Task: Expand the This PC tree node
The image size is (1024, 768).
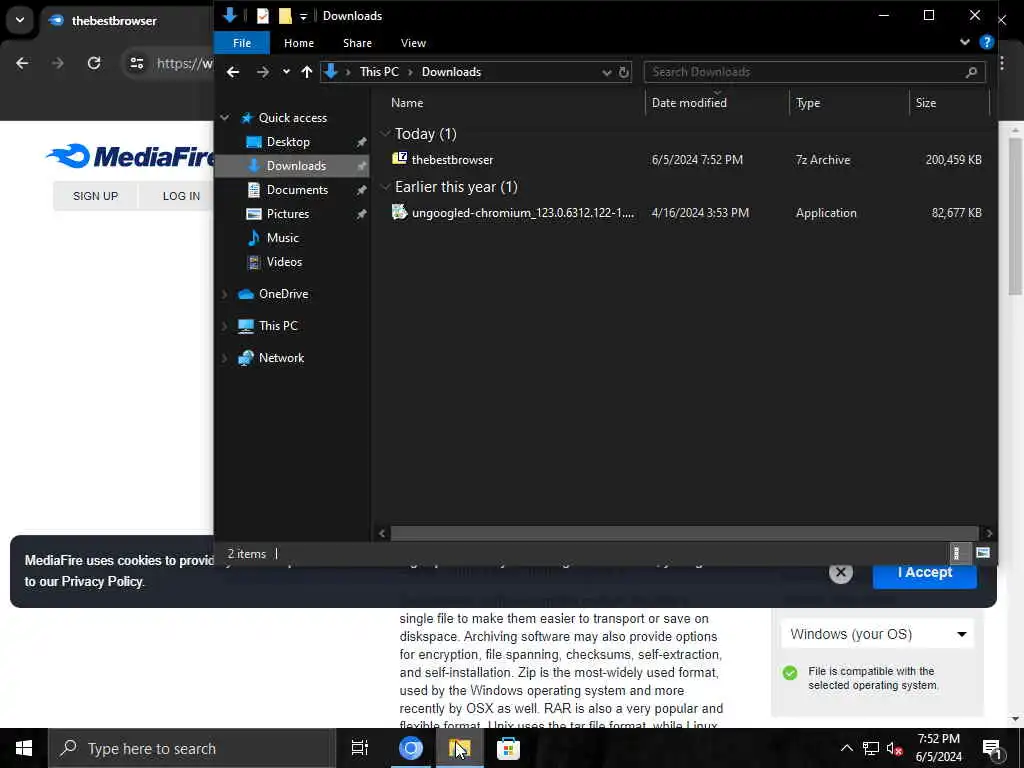Action: [225, 326]
